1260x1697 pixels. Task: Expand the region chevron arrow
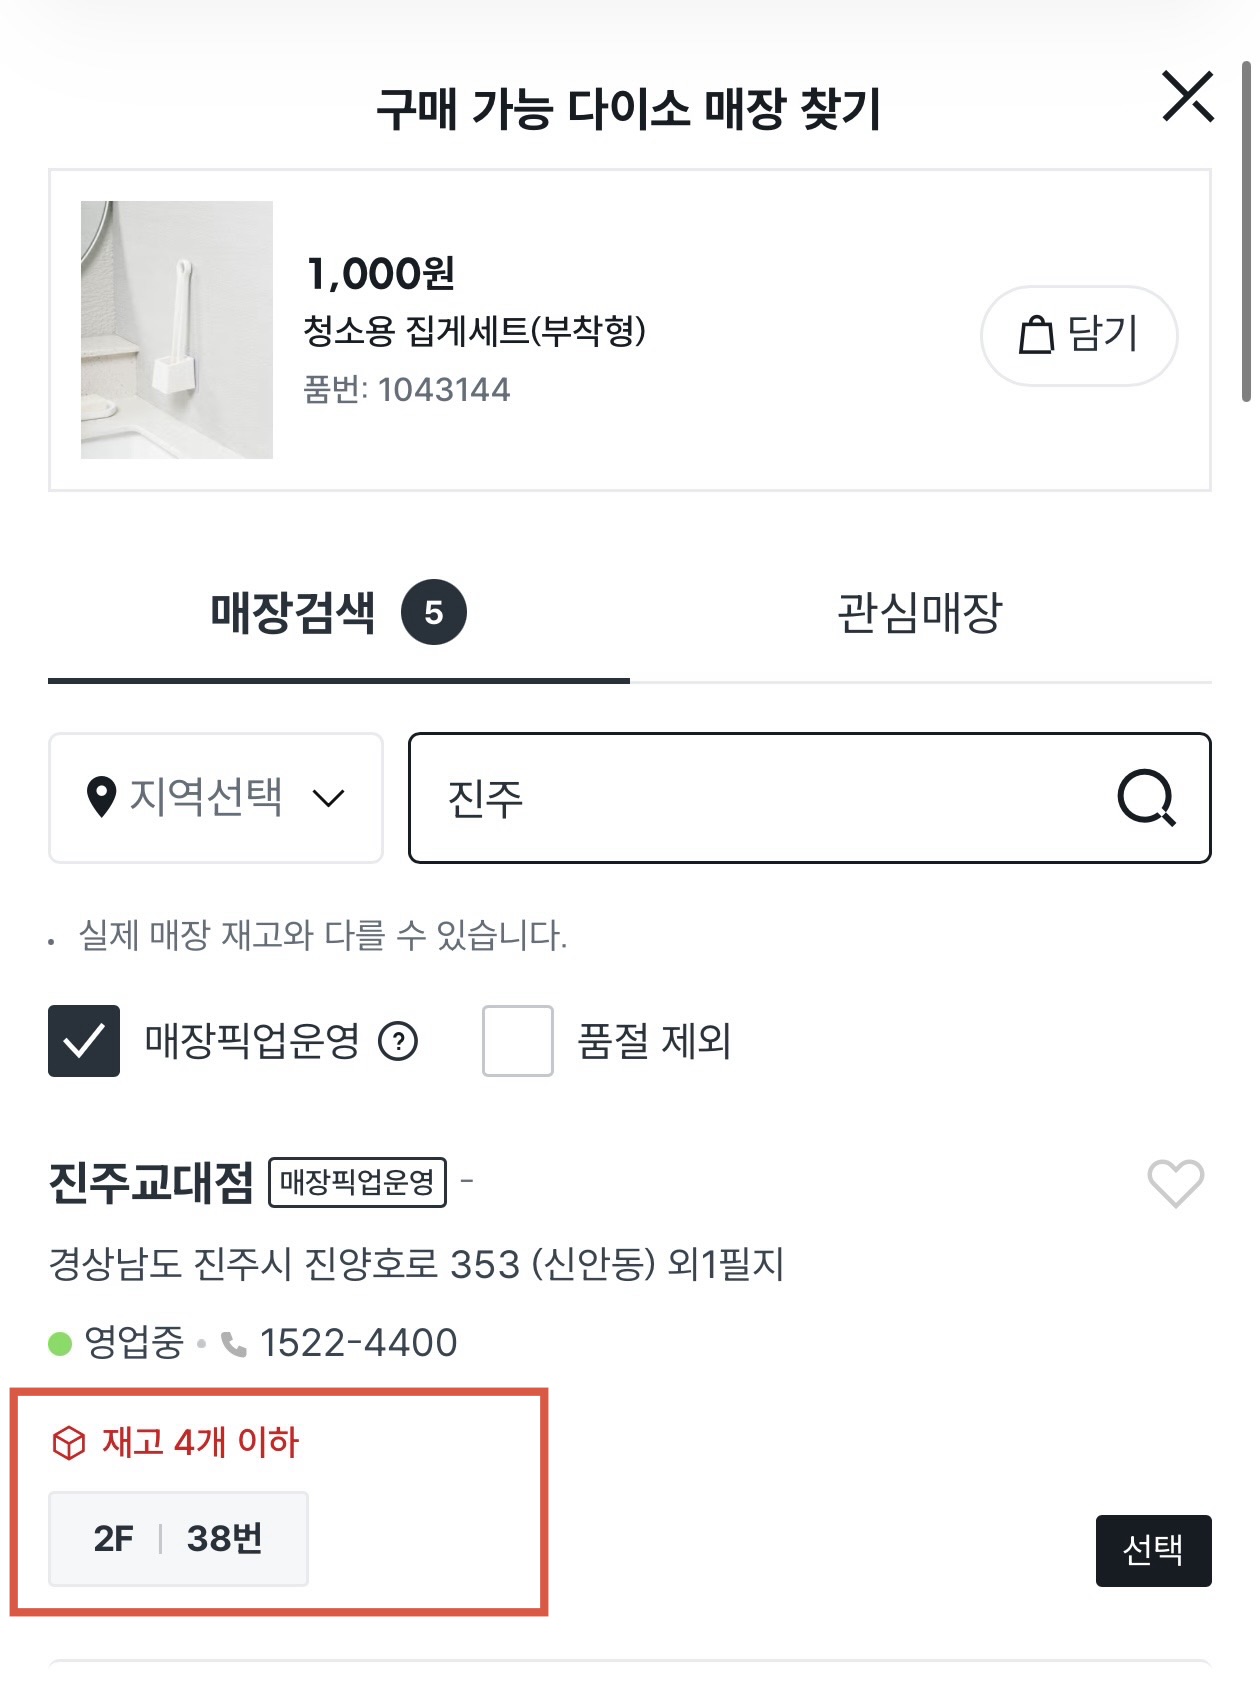[x=328, y=798]
